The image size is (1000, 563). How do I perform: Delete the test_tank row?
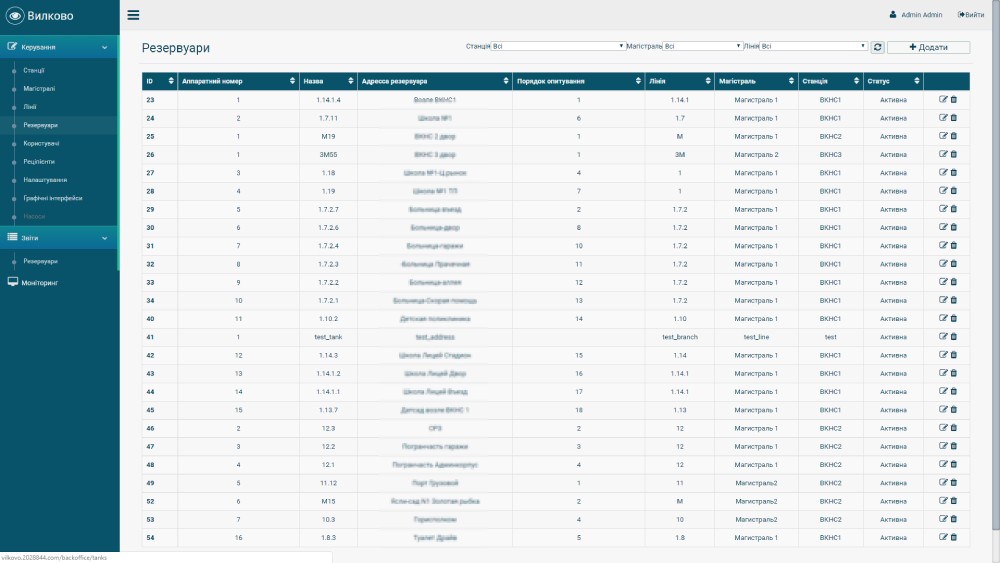tap(953, 337)
